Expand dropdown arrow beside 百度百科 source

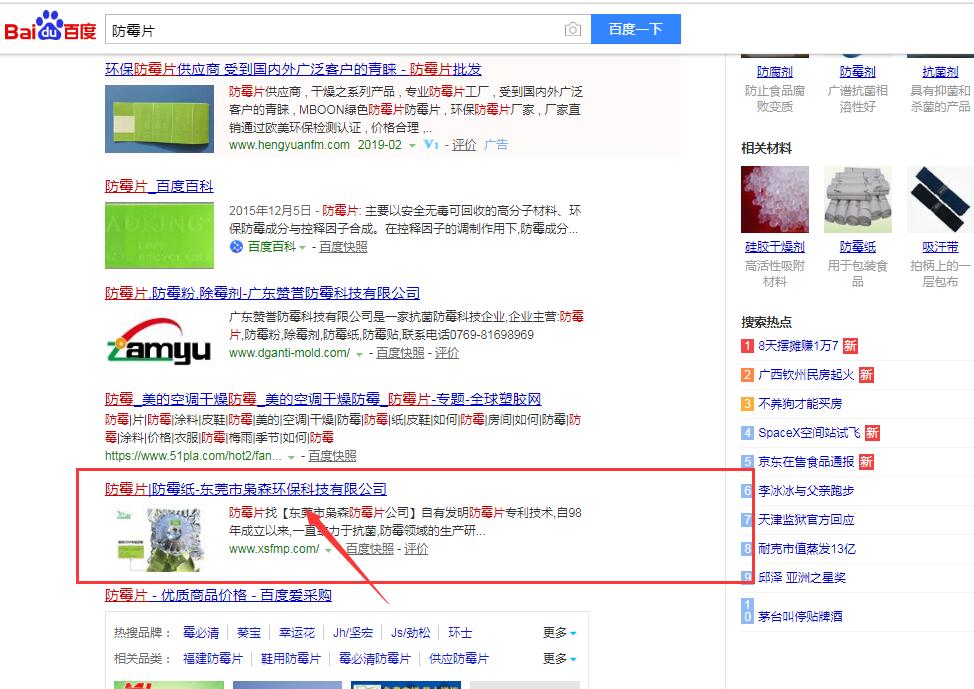[304, 247]
